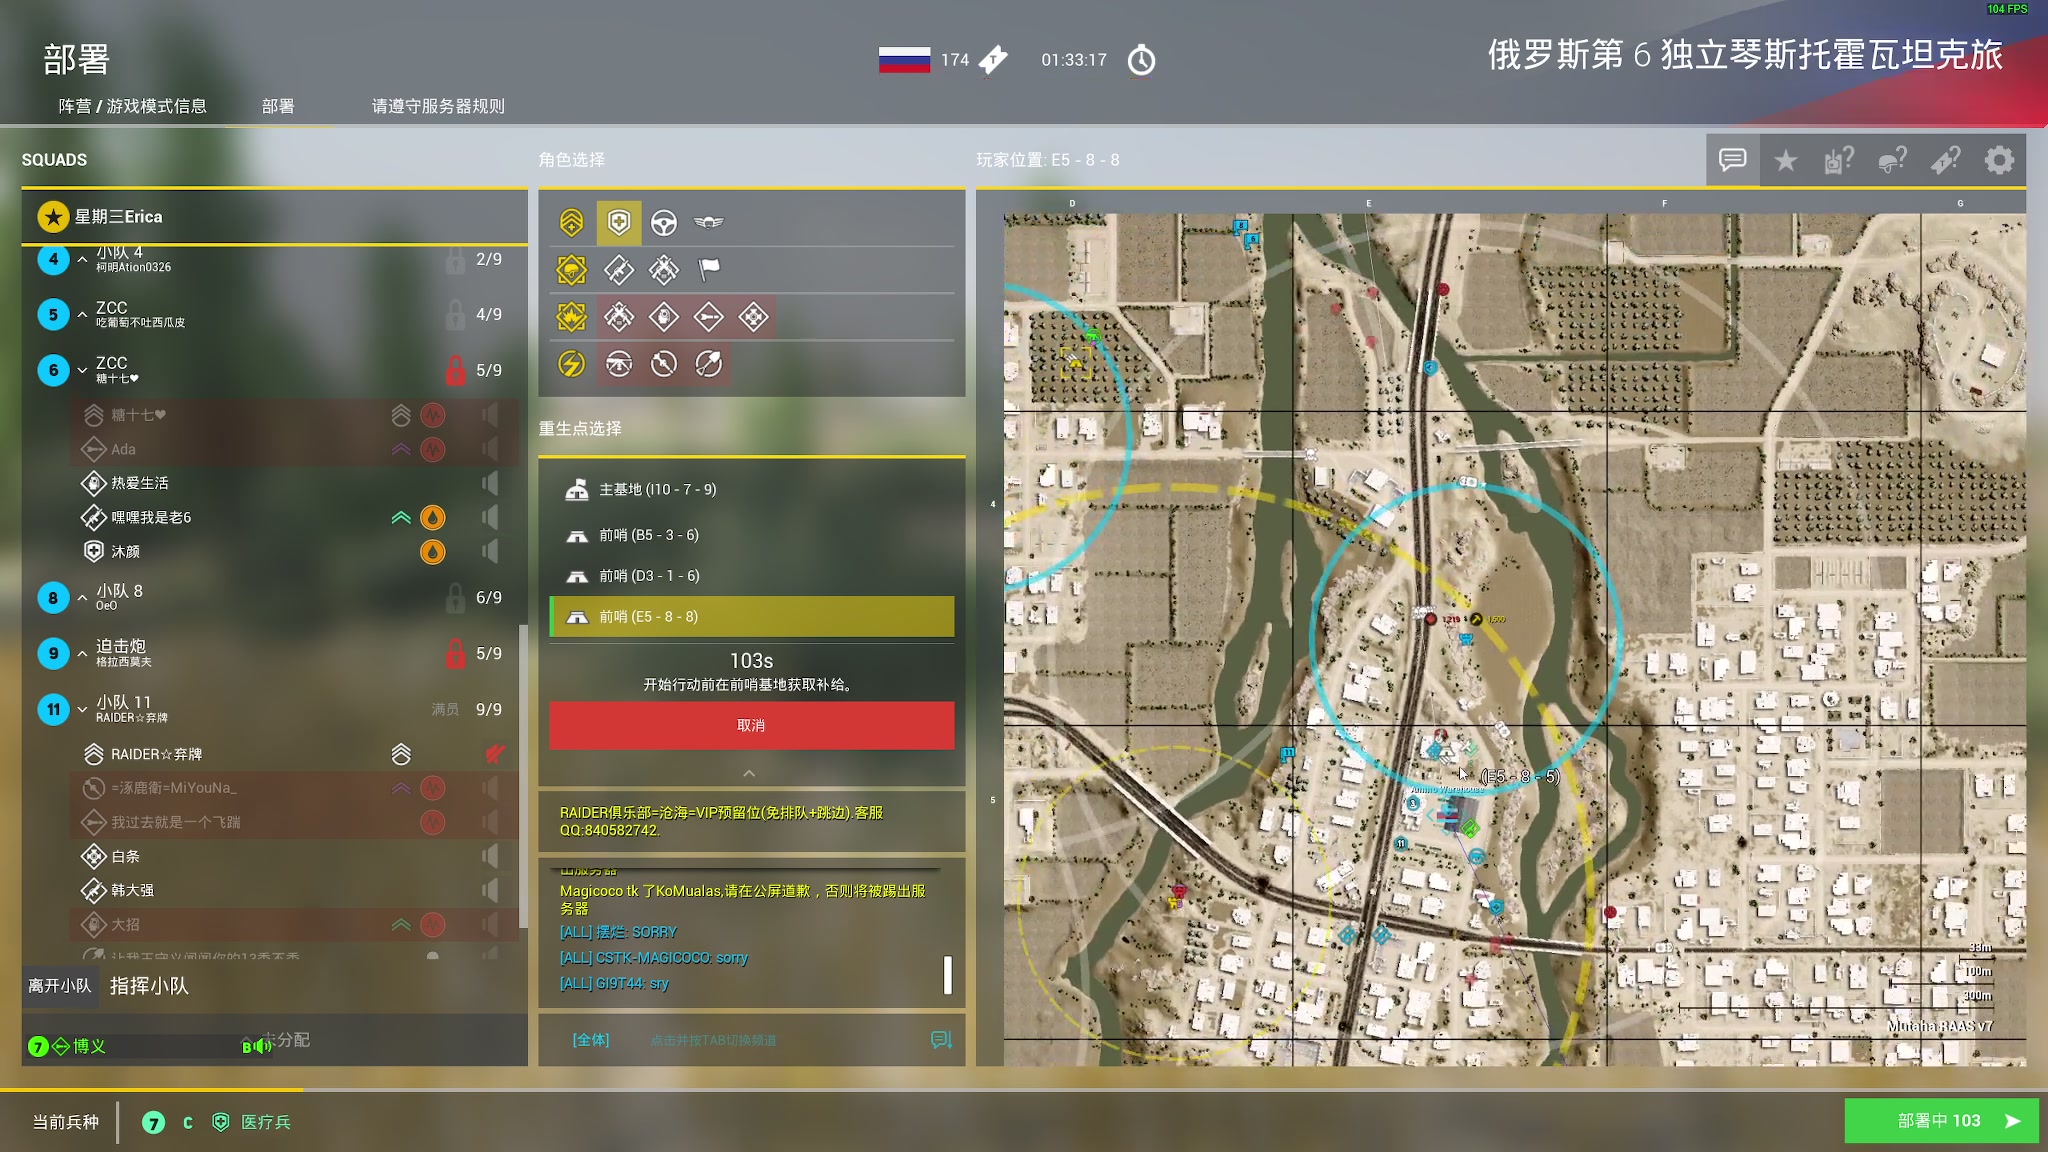Screen dimensions: 2048x1152
Task: Toggle mute for 沐颜 speaker icon
Action: (490, 551)
